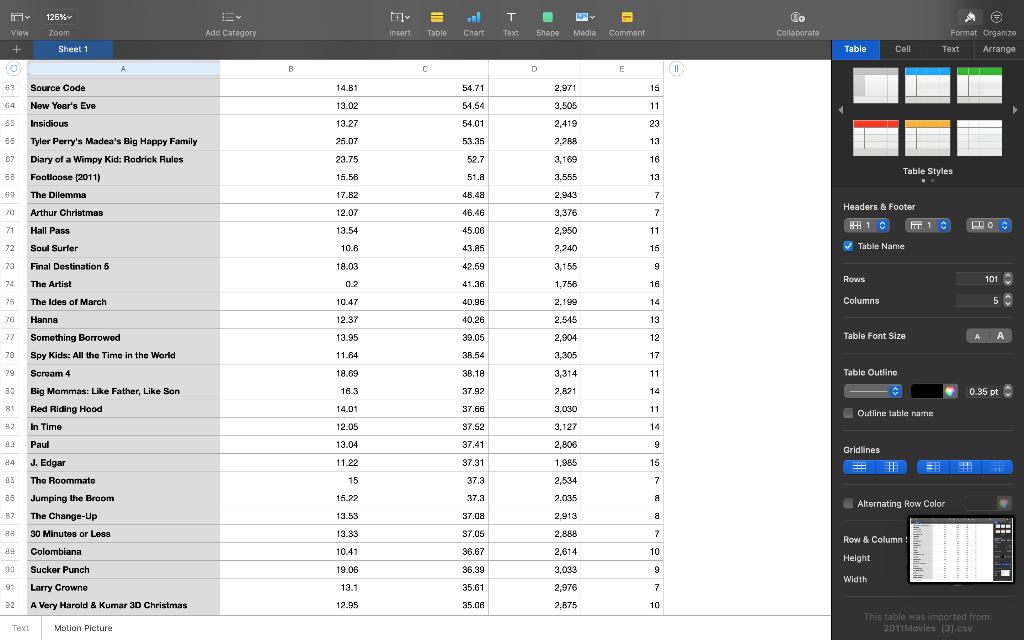This screenshot has height=640, width=1024.
Task: Apply the red header table style
Action: tap(875, 138)
